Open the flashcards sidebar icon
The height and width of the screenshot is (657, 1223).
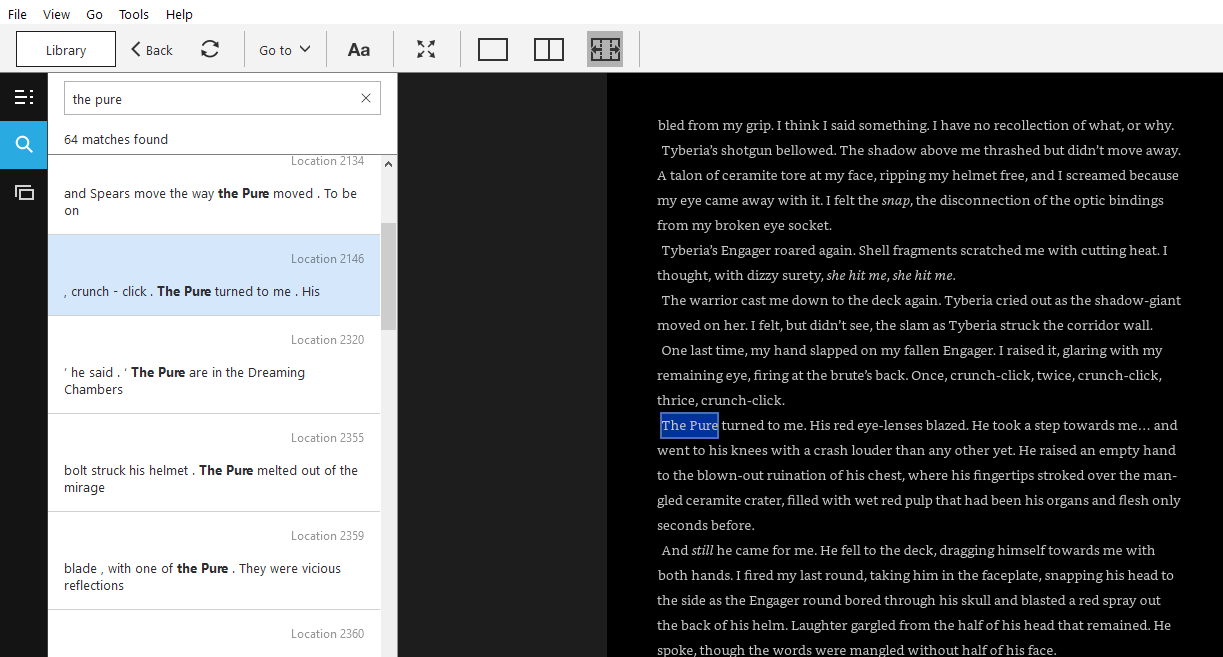click(x=24, y=192)
